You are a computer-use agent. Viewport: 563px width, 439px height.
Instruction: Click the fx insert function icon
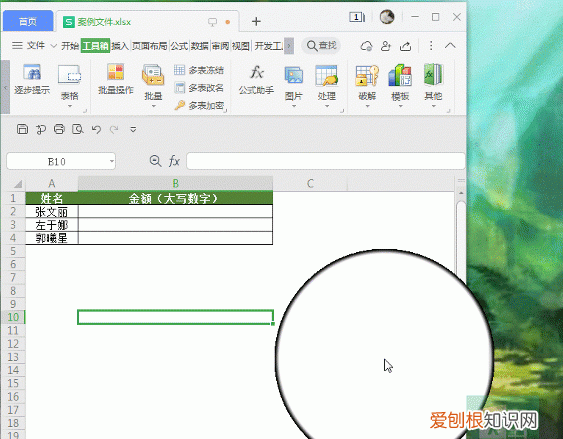point(174,161)
